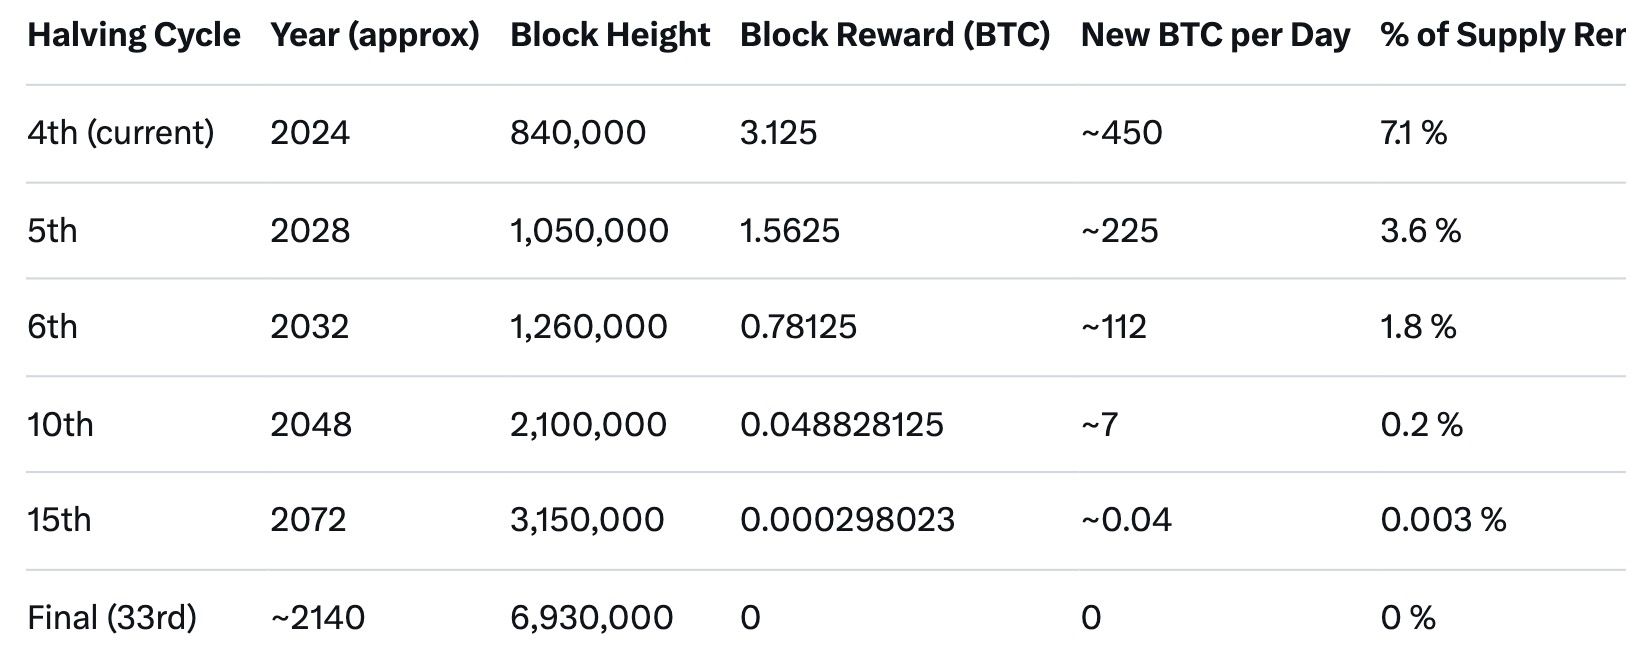
Task: Click the Halving Cycle column header
Action: pyautogui.click(x=134, y=35)
